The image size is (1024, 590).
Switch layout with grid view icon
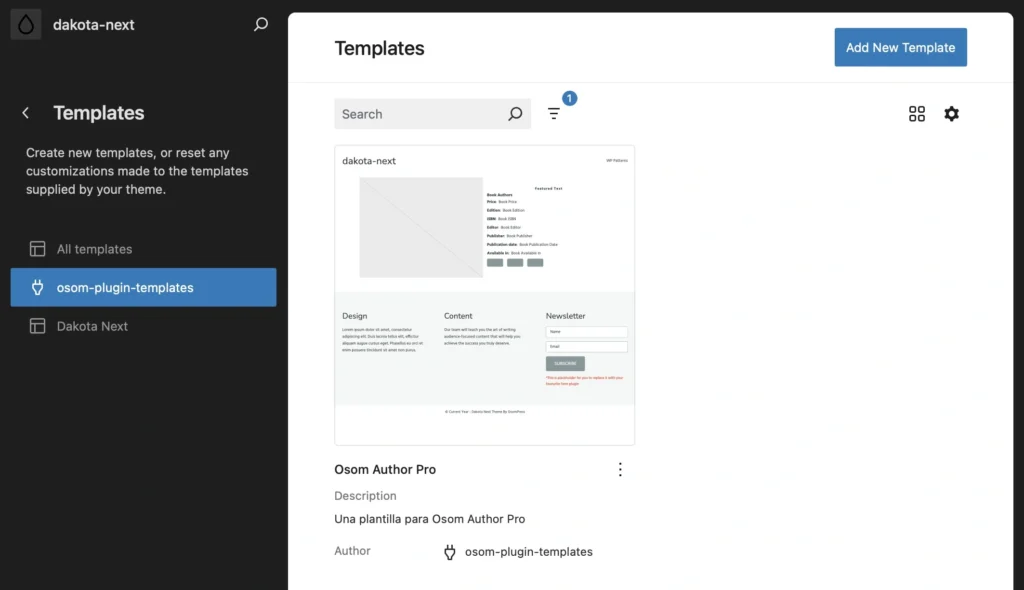[917, 114]
